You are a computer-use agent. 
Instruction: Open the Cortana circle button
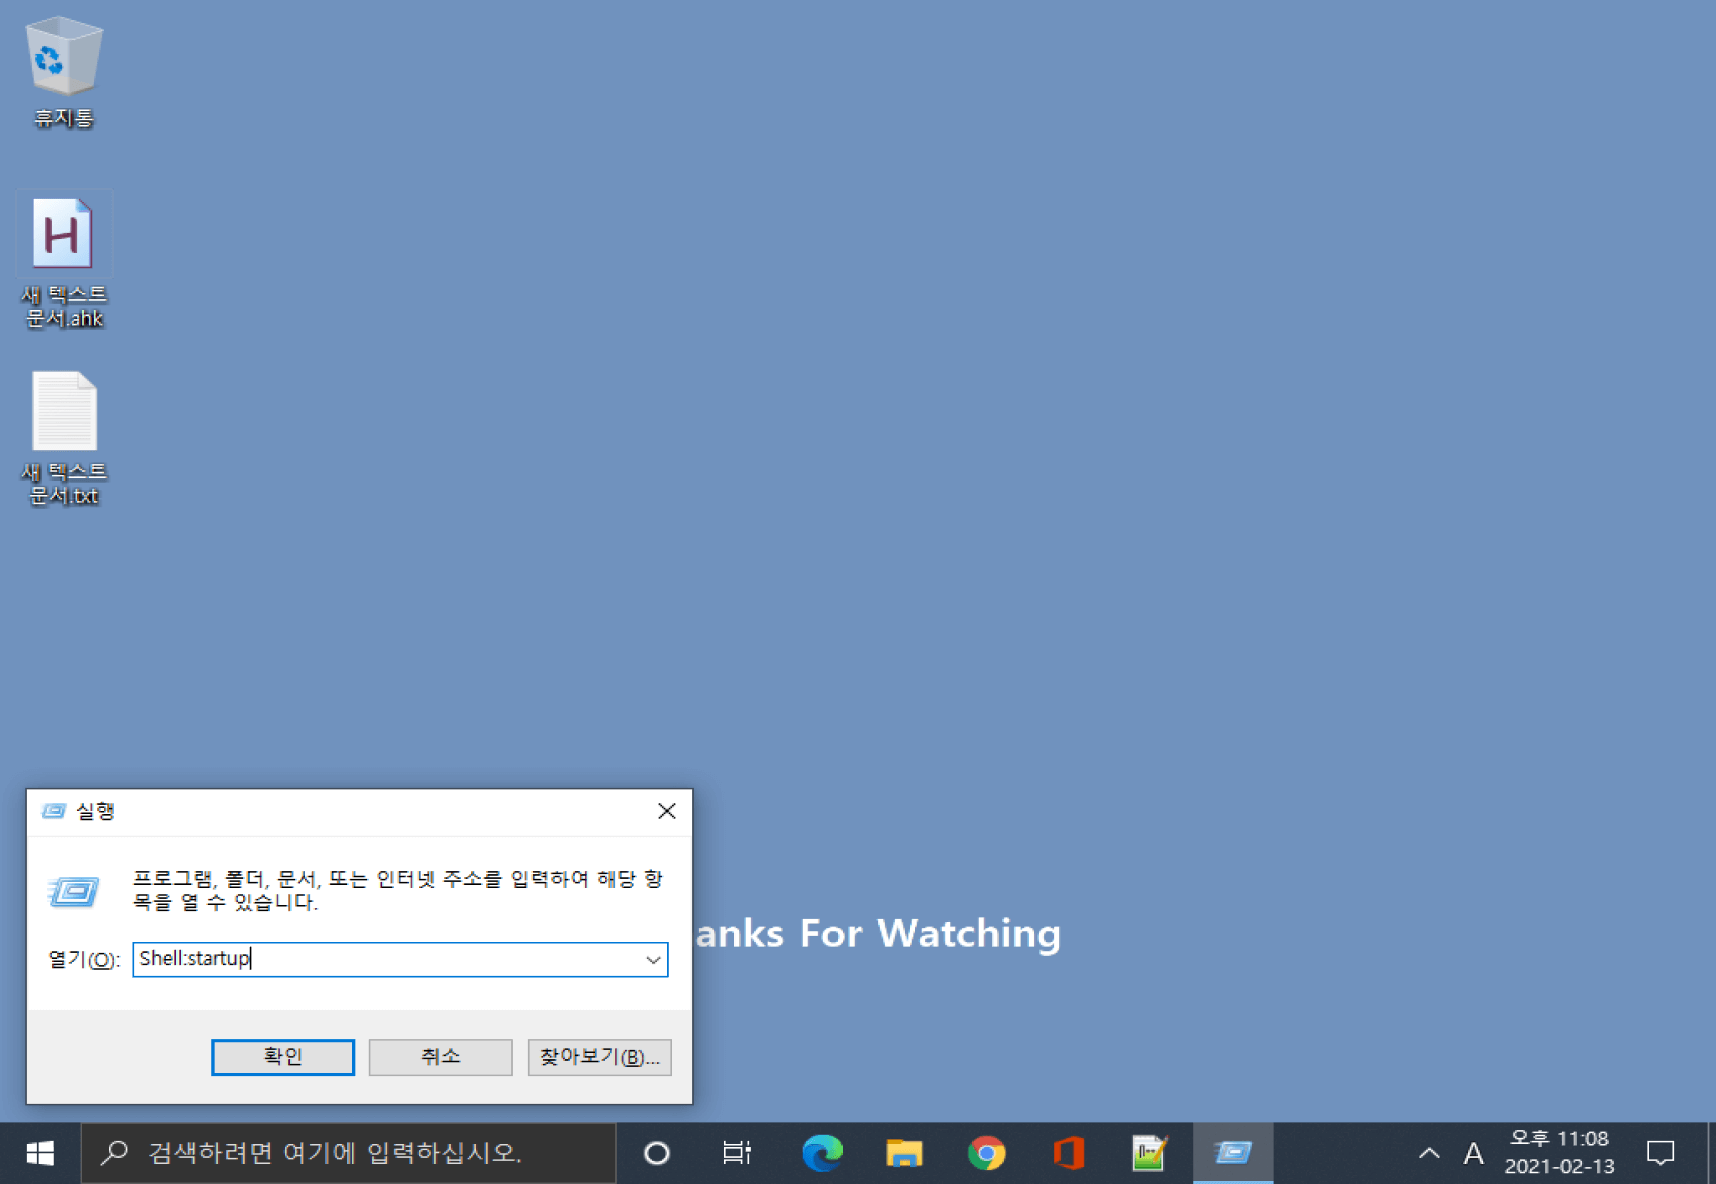pyautogui.click(x=656, y=1153)
